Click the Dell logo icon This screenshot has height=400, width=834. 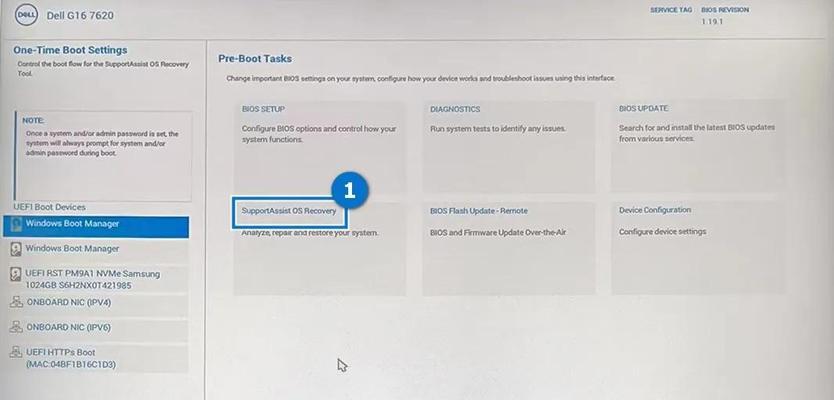point(26,15)
